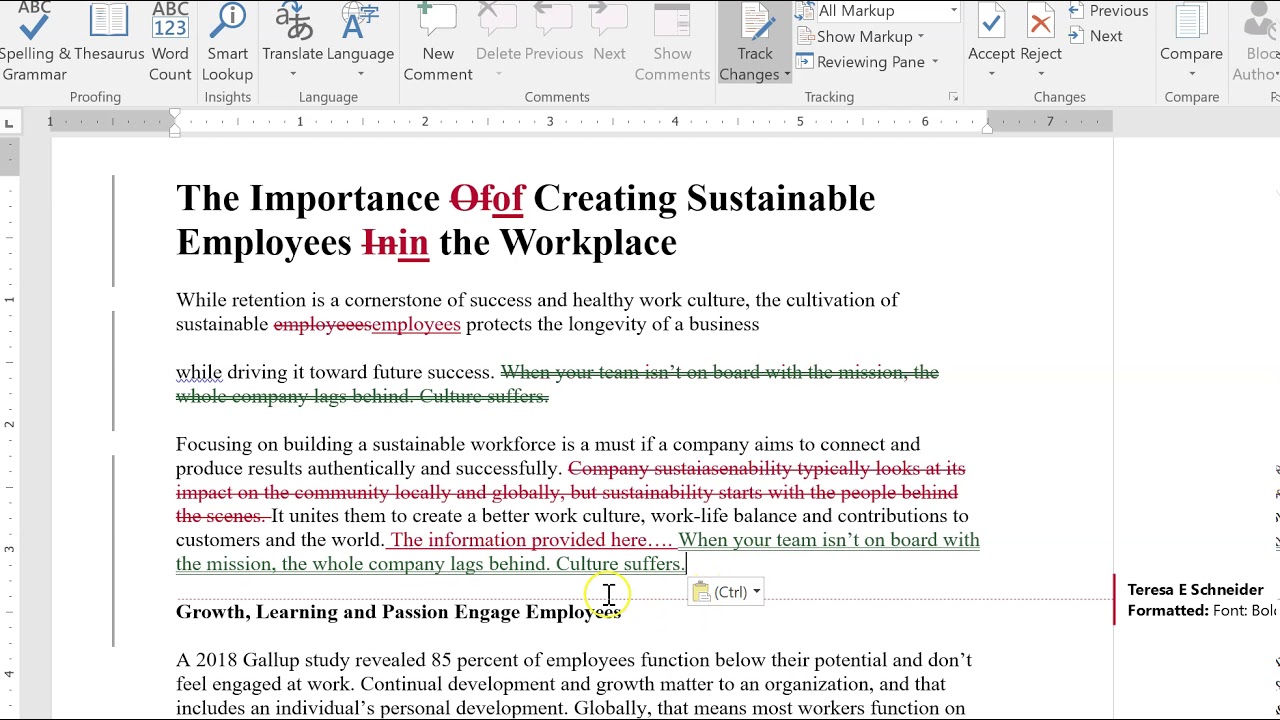This screenshot has width=1280, height=720.
Task: Open the All Markup display combo box
Action: coord(878,11)
